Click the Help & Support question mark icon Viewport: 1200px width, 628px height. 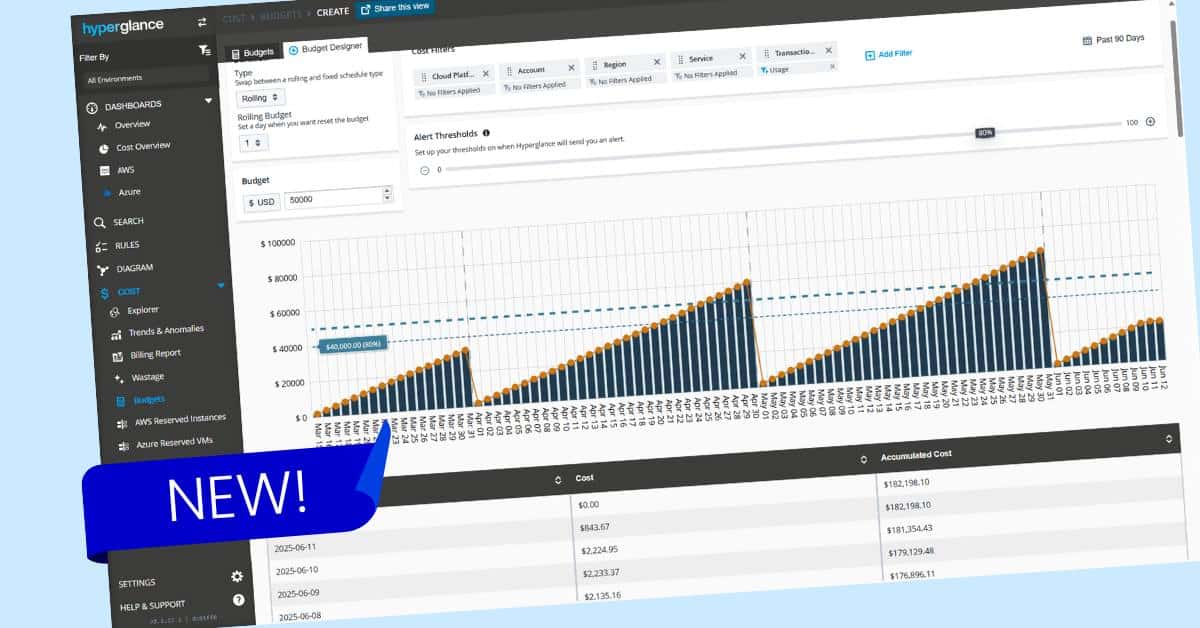[x=238, y=599]
